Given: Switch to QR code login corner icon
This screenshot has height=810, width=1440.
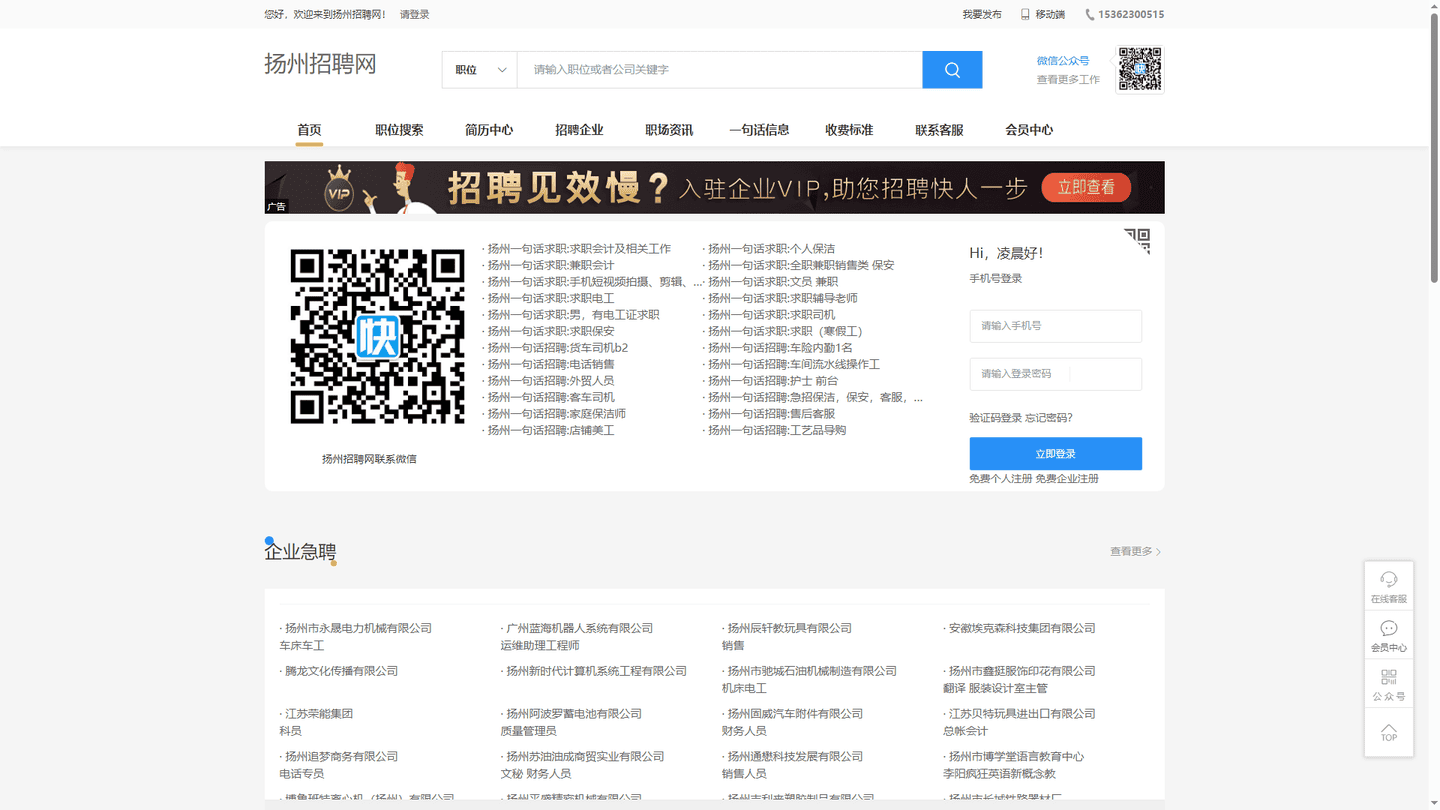Looking at the screenshot, I should pos(1137,241).
